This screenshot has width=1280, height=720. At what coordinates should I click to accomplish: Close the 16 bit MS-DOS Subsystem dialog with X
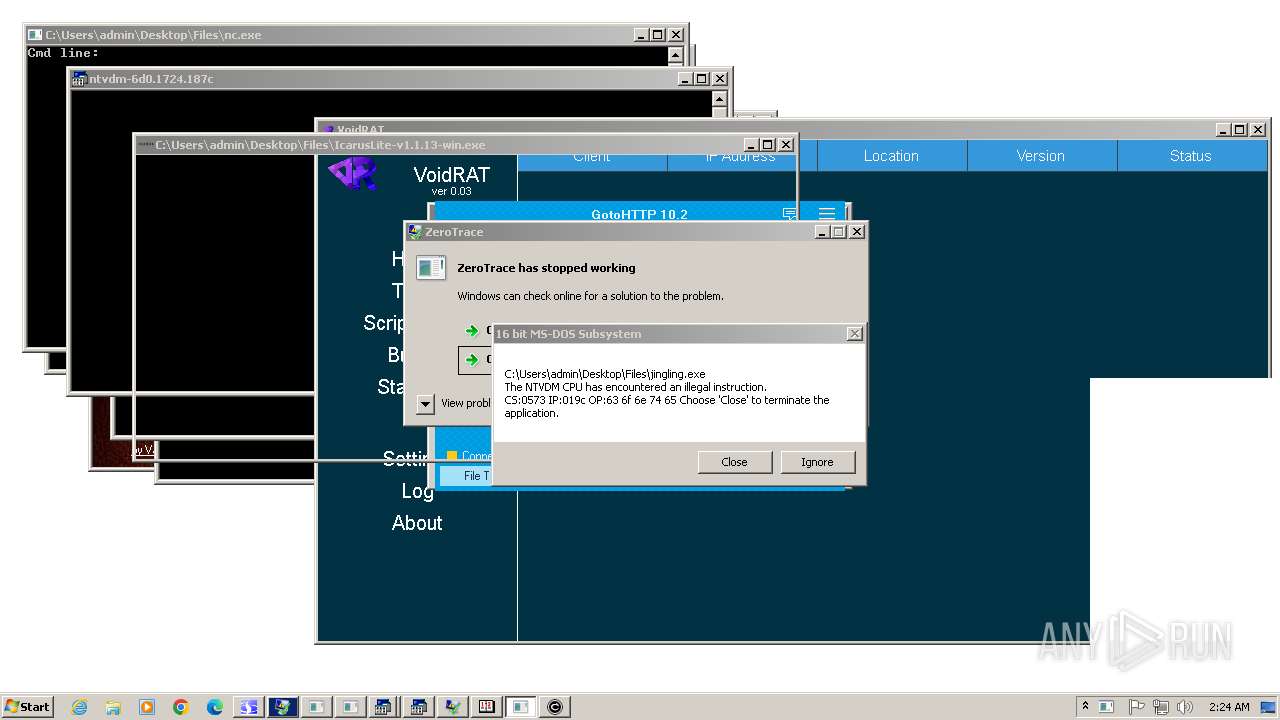click(x=854, y=334)
